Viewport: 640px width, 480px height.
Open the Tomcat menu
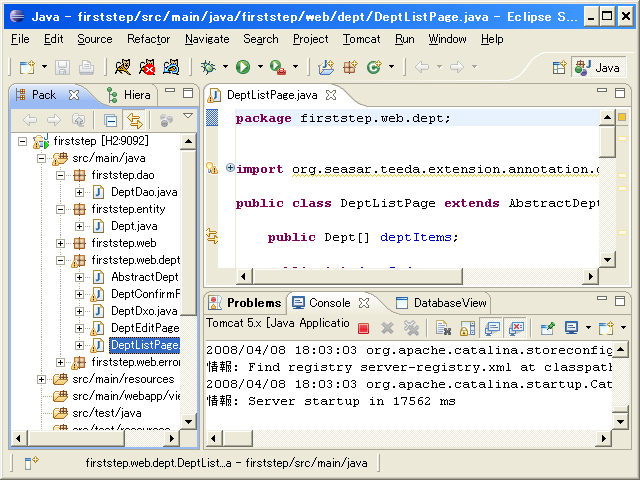coord(360,39)
